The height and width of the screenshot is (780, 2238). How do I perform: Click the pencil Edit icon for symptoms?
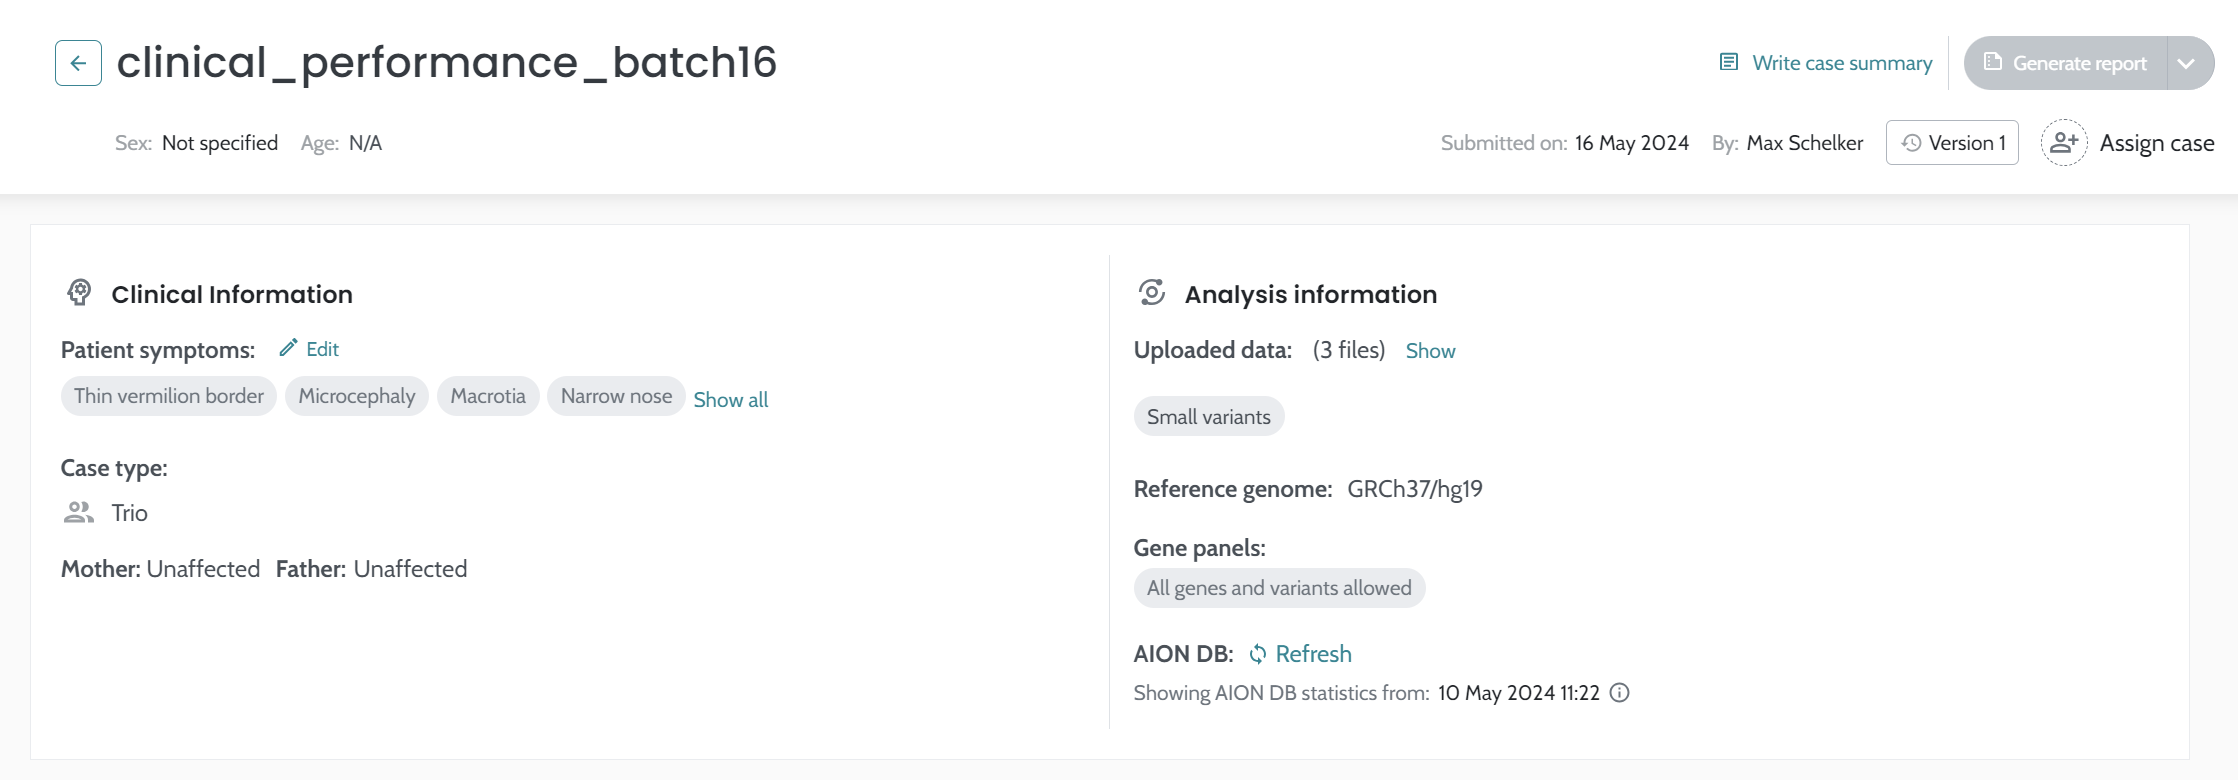click(288, 348)
